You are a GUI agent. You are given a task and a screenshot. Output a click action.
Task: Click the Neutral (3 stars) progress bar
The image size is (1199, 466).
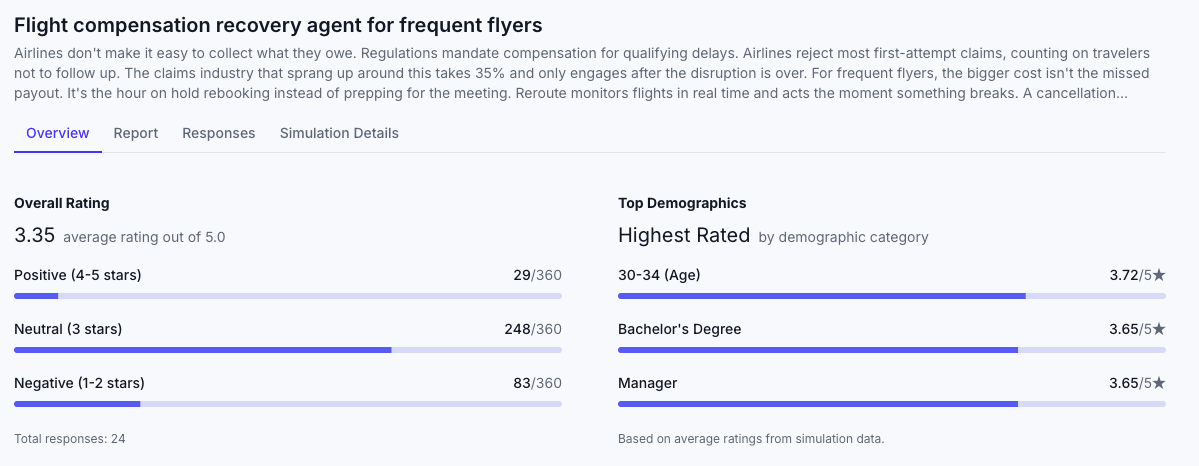point(288,350)
